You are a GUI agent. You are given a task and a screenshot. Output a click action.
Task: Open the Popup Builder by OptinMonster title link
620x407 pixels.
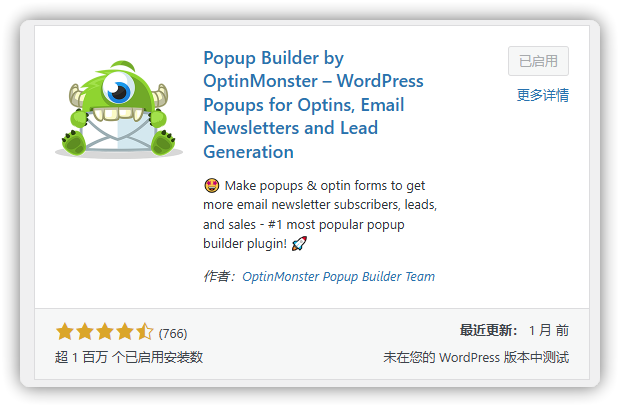(x=313, y=105)
